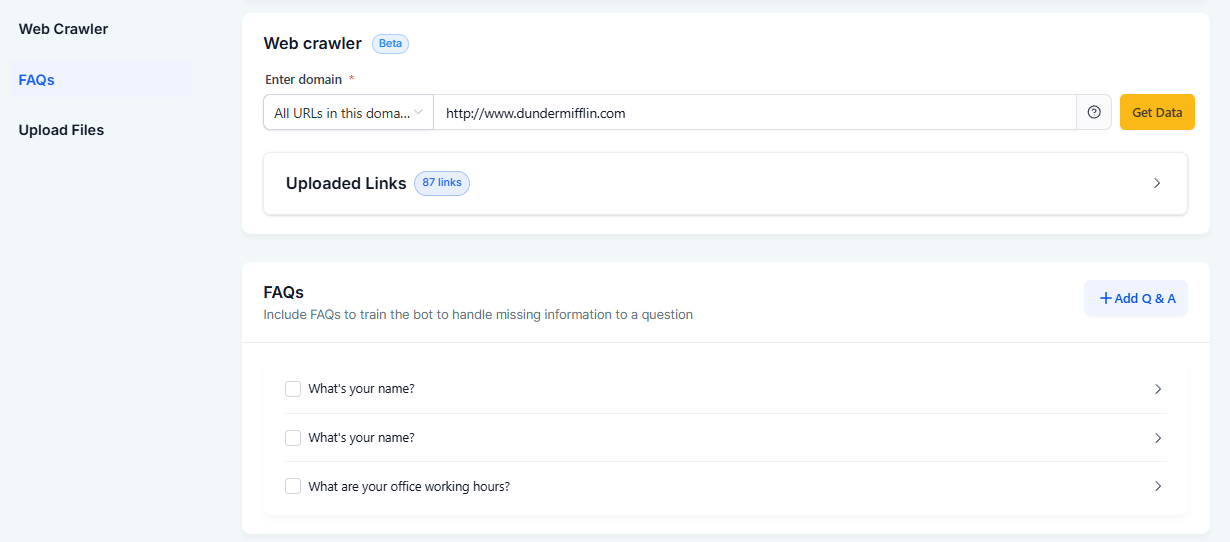1230x542 pixels.
Task: Click chevron arrow of second "What's your name?" row
Action: (1158, 438)
